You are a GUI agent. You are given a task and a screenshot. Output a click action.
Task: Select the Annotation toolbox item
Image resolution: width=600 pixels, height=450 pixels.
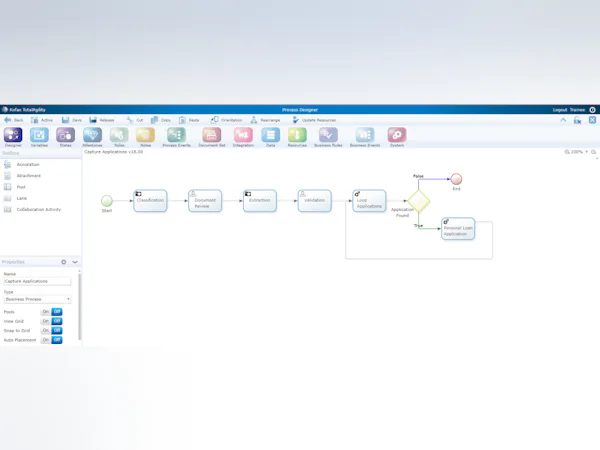(22, 165)
